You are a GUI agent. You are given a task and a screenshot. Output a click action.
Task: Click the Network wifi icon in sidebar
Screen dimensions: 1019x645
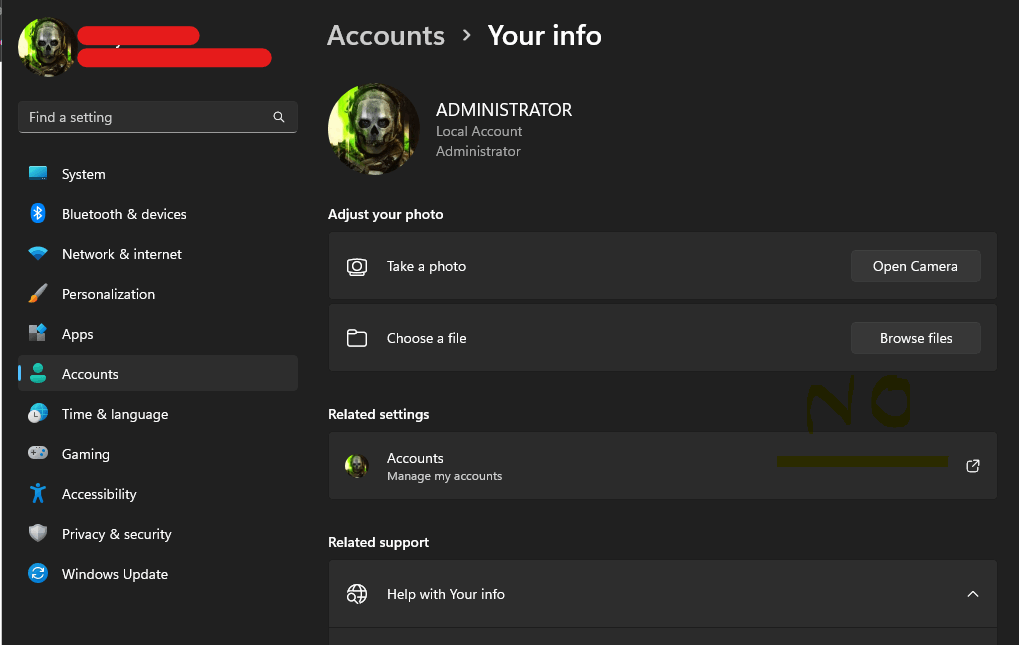tap(38, 253)
